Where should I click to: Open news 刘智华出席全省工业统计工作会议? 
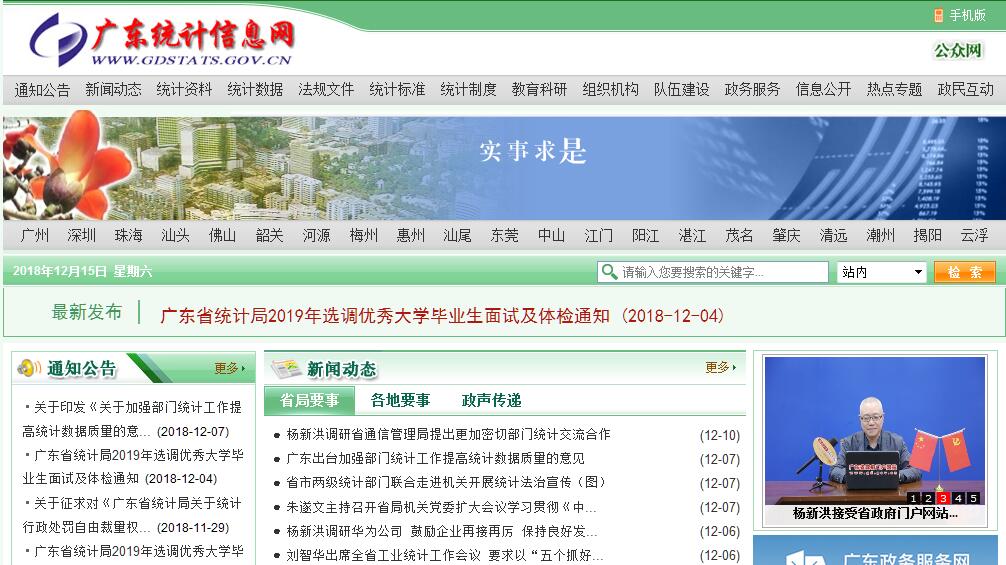[445, 555]
